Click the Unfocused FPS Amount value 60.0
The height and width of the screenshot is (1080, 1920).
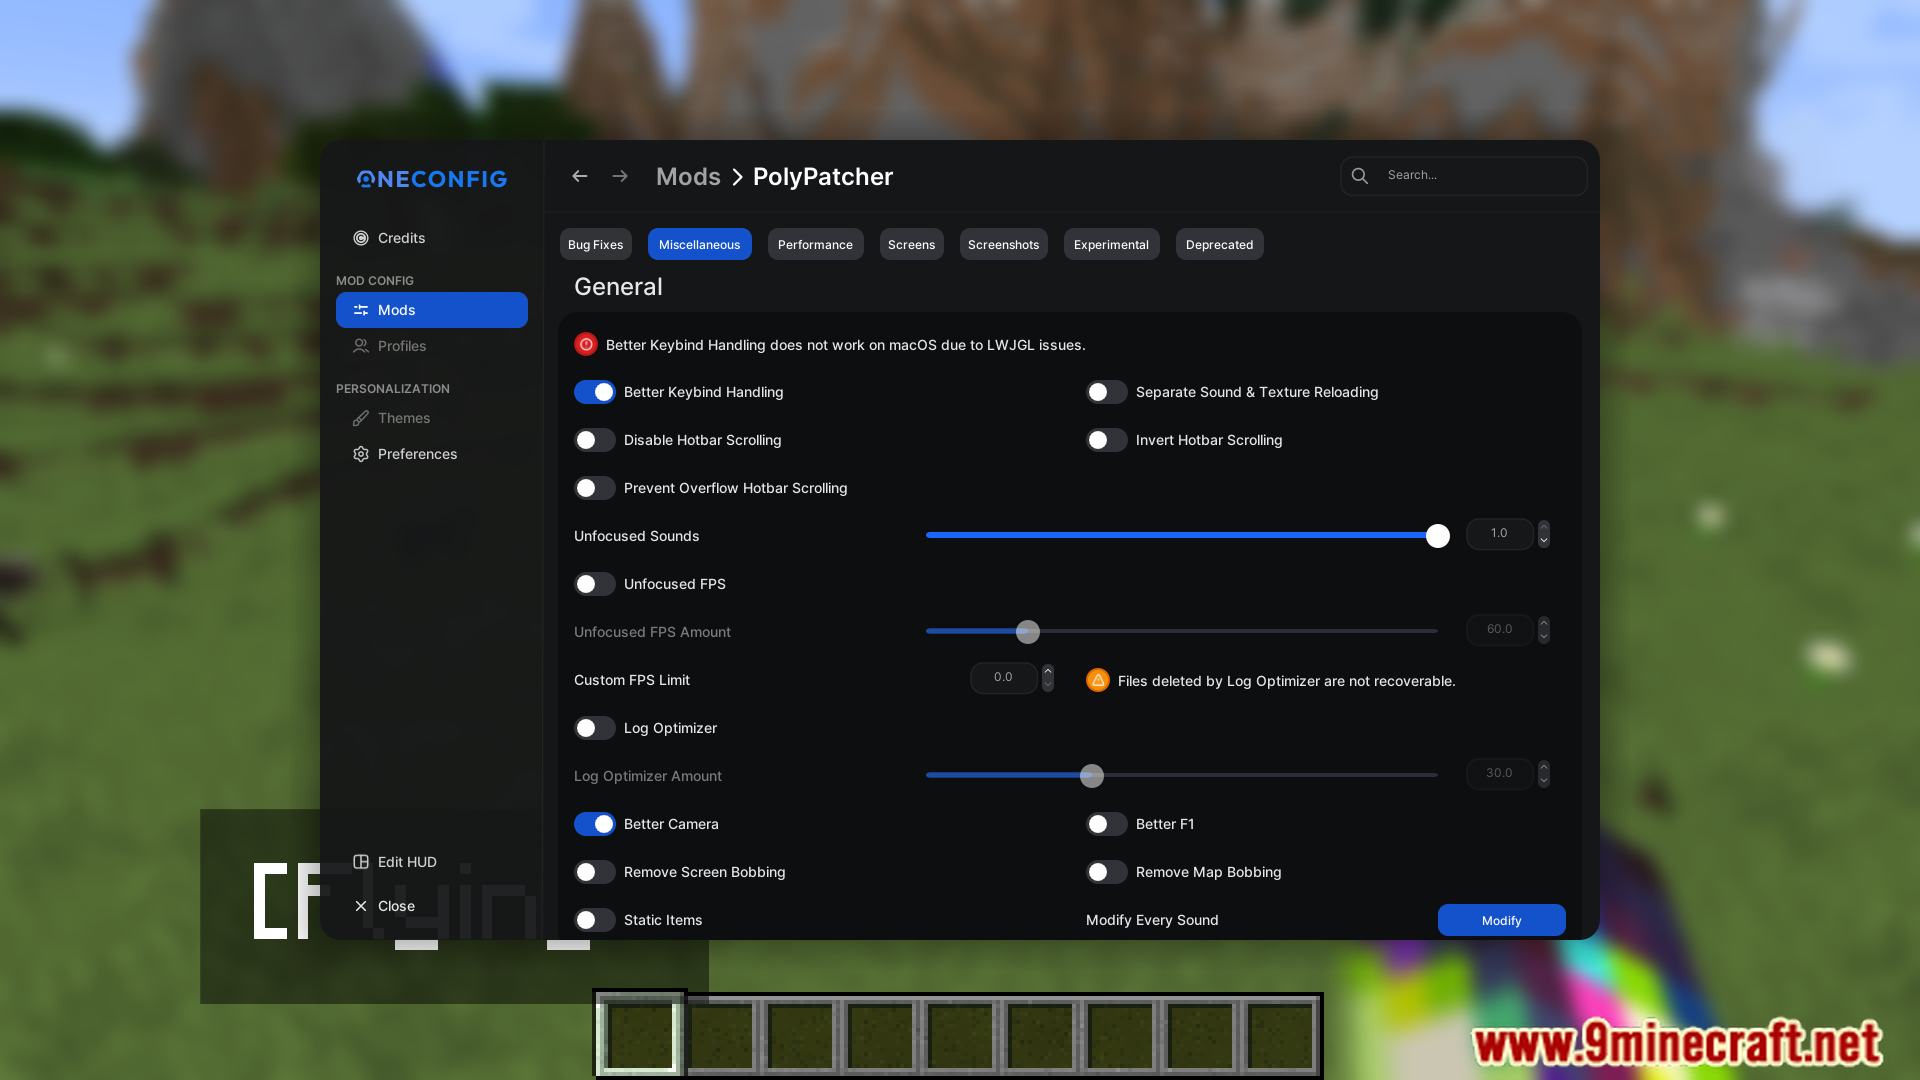(x=1500, y=630)
